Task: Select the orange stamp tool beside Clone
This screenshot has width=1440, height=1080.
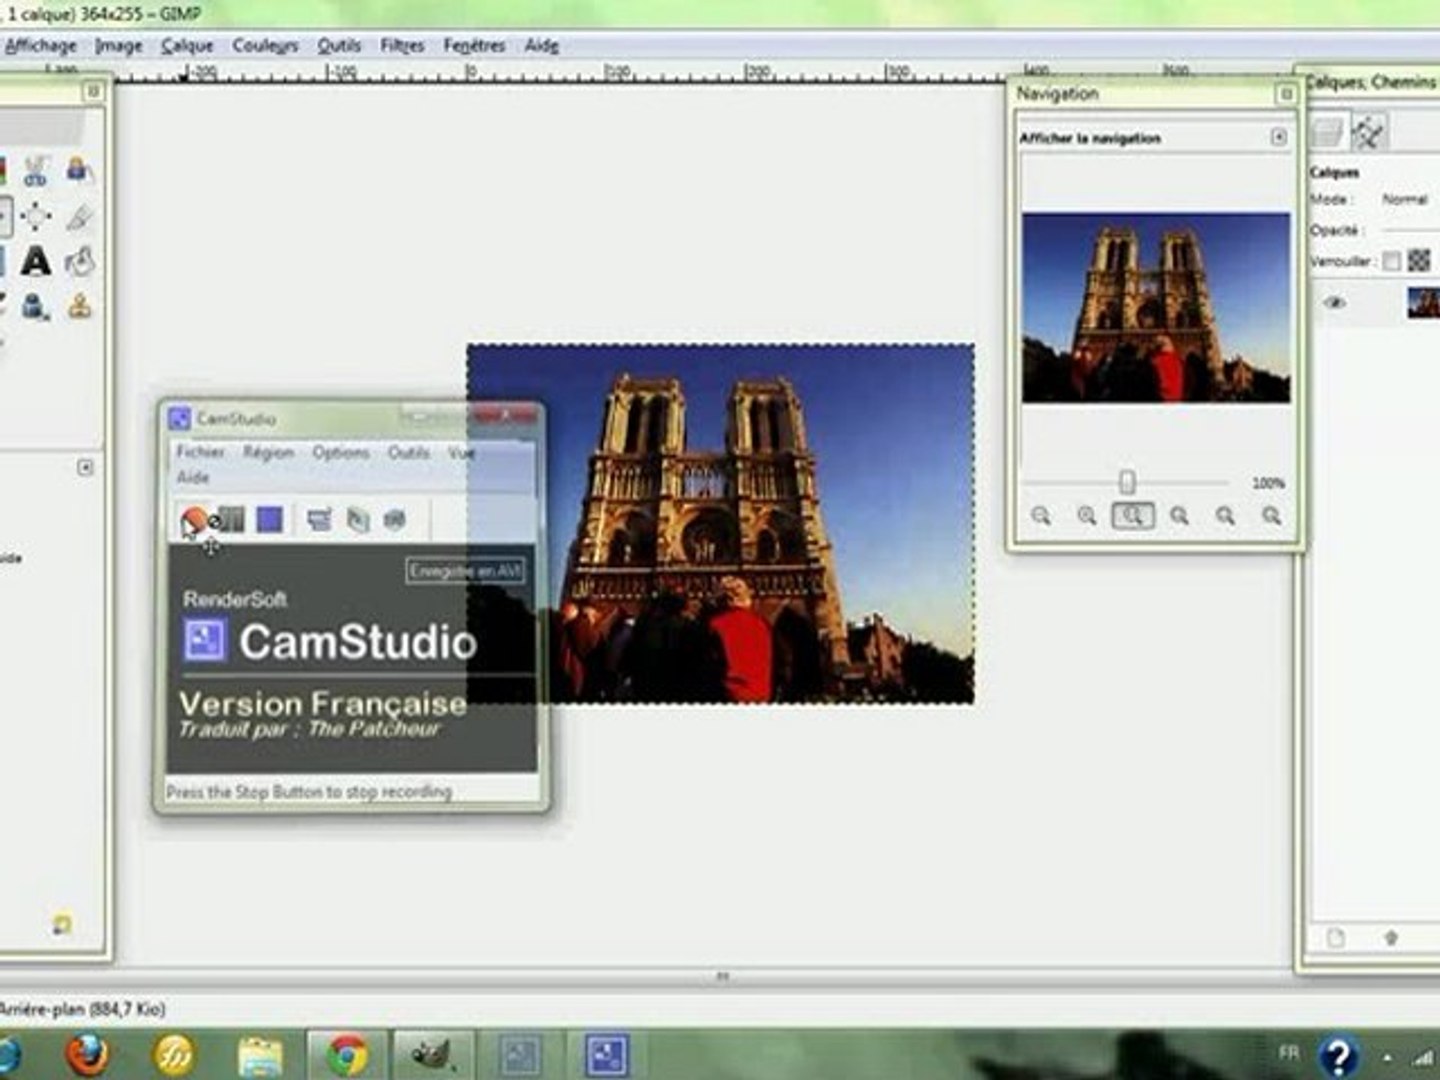Action: pyautogui.click(x=80, y=306)
